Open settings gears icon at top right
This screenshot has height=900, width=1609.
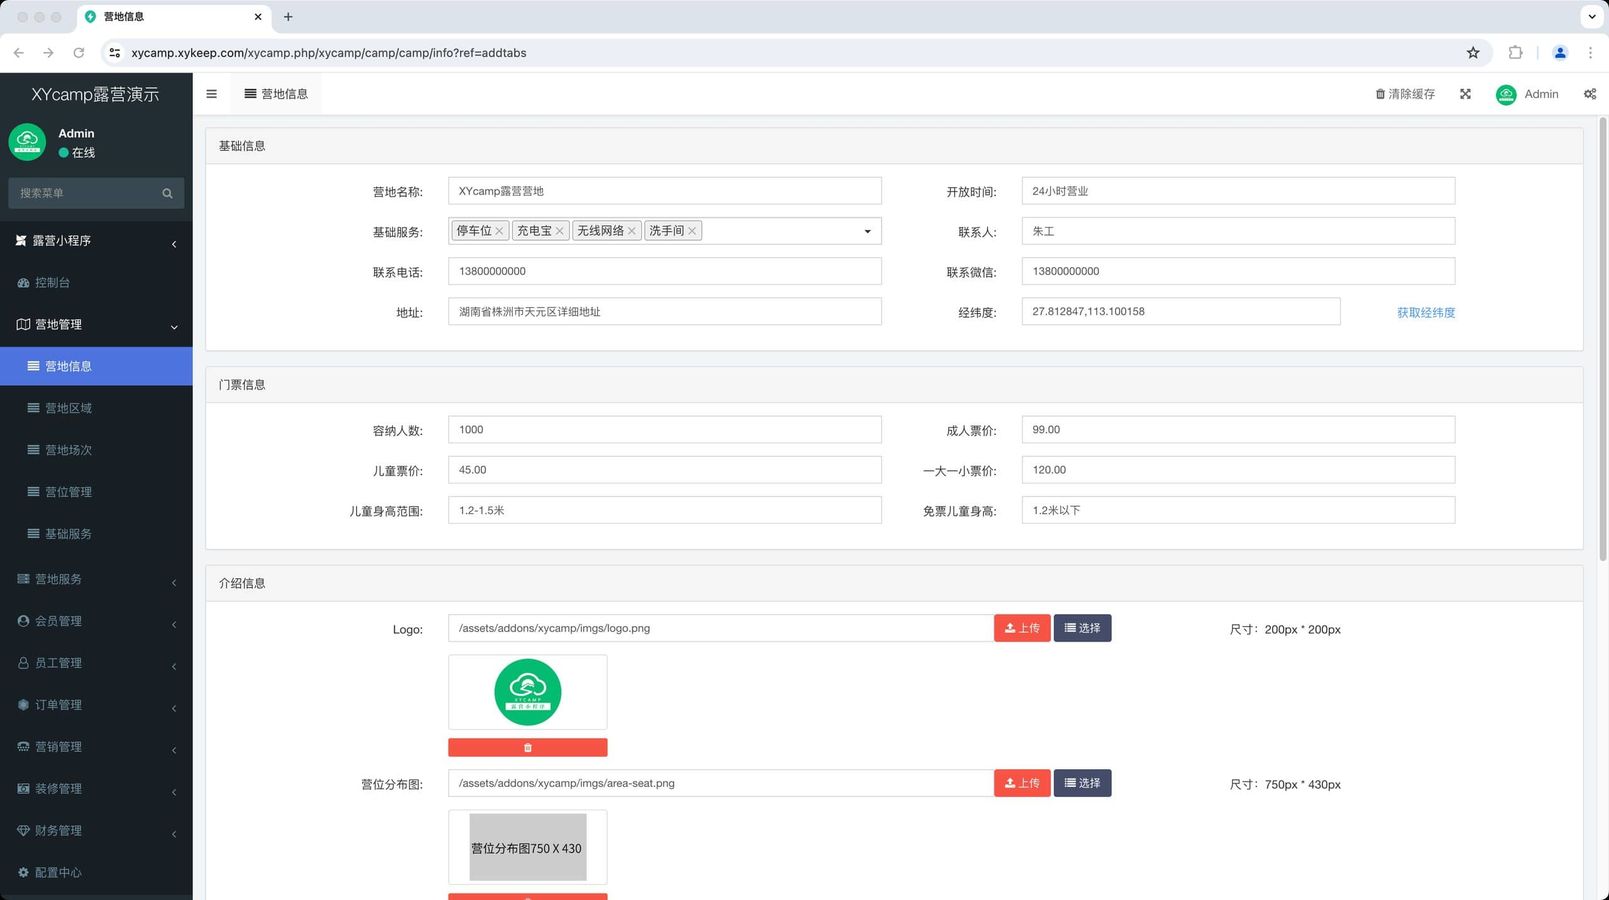(1589, 94)
